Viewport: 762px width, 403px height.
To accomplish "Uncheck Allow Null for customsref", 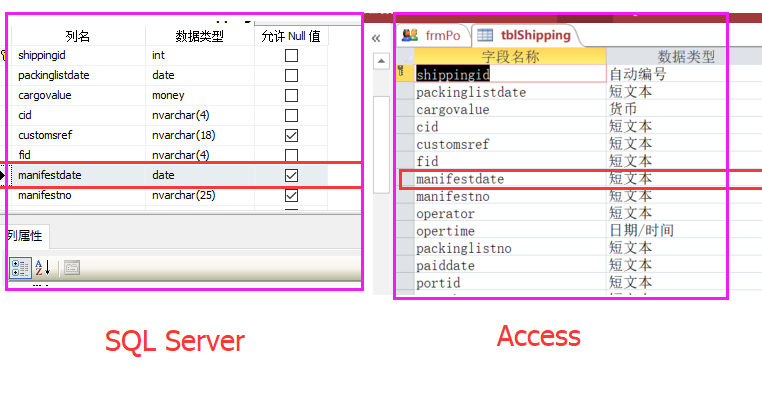I will click(292, 135).
